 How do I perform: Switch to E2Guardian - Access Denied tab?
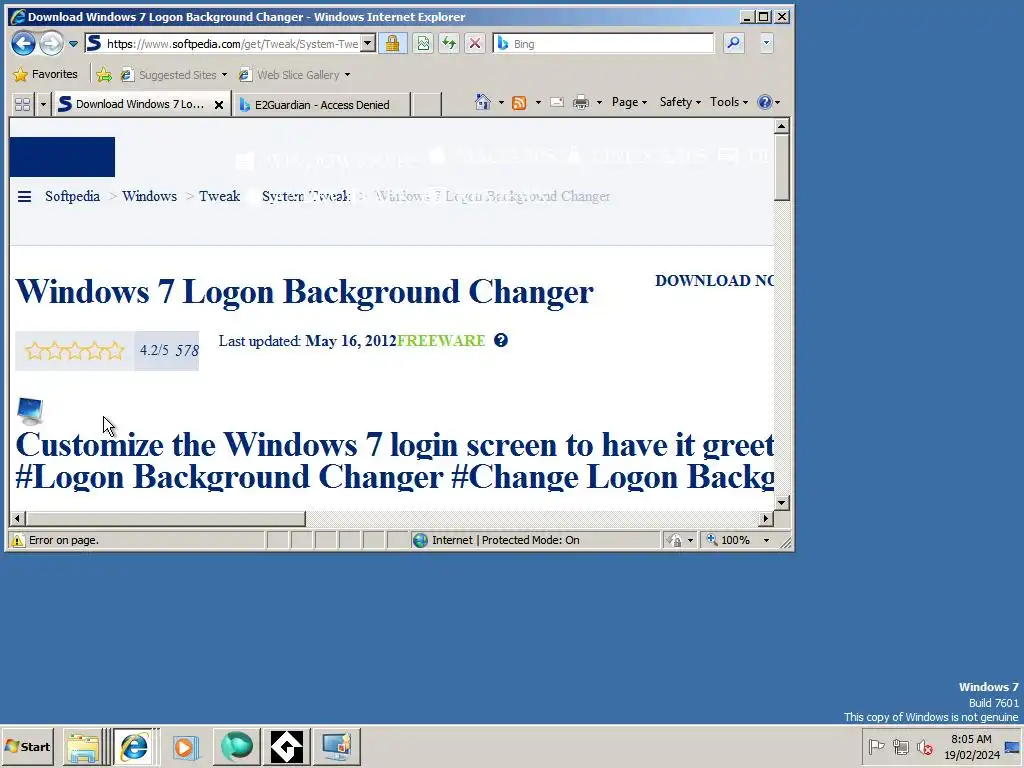click(x=321, y=104)
